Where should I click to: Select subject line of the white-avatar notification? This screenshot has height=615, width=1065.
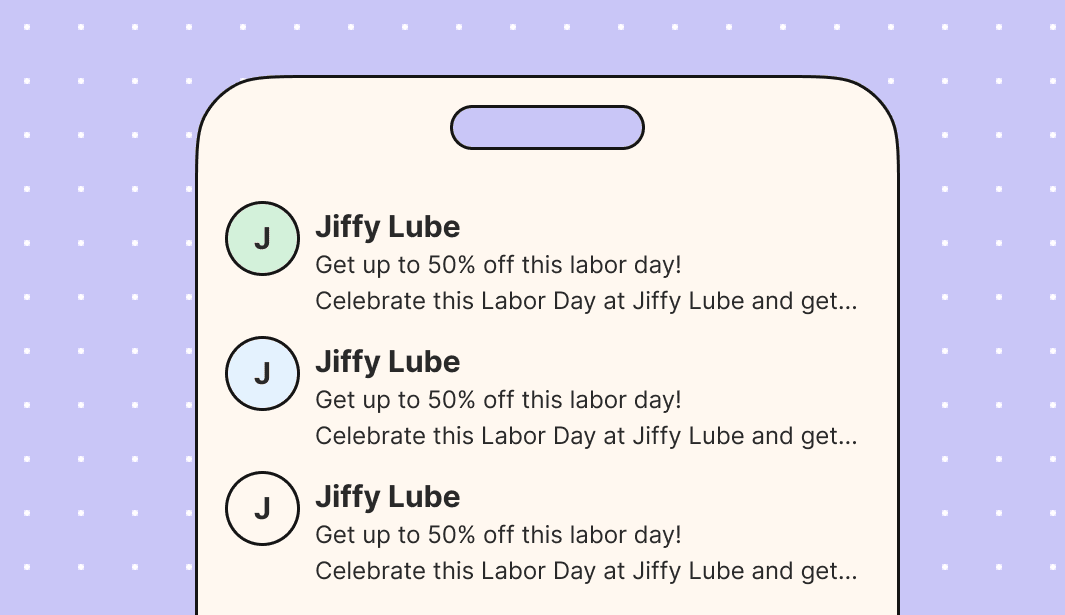(499, 535)
